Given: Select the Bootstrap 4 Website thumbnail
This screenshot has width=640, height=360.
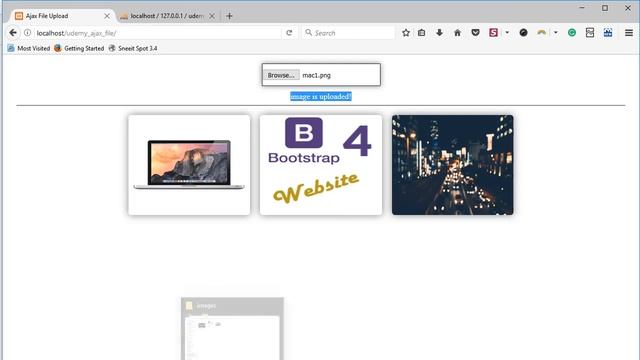Looking at the screenshot, I should [321, 165].
